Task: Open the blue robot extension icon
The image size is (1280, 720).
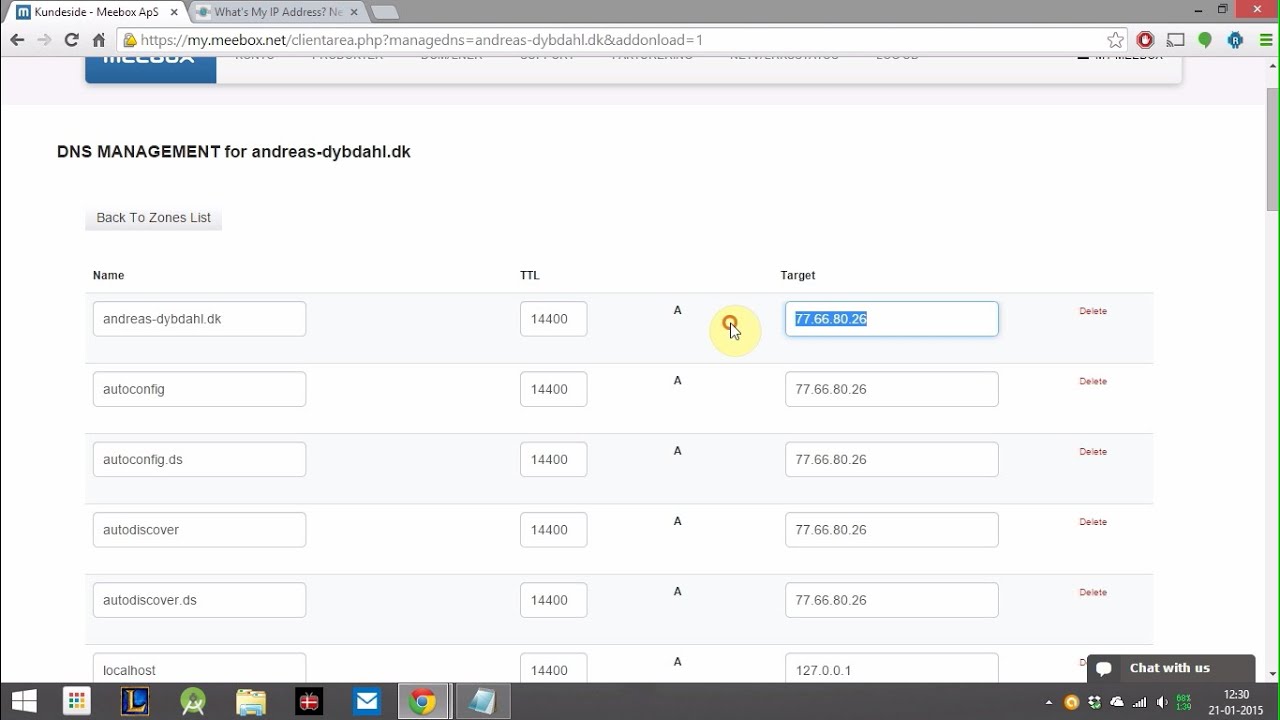Action: pos(1235,40)
